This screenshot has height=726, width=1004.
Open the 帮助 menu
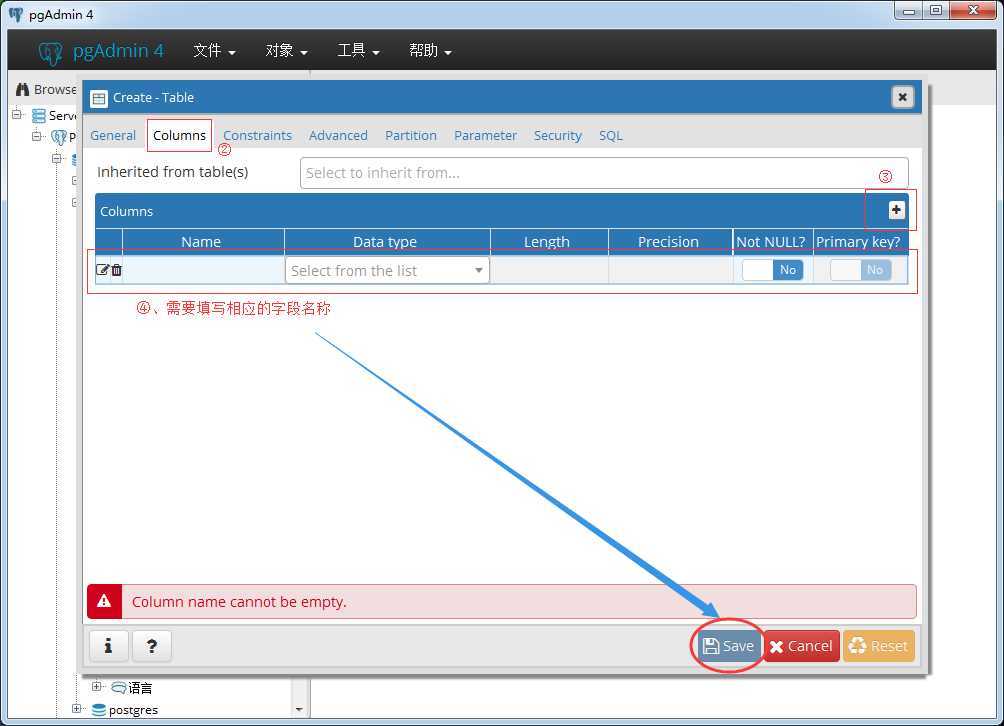(430, 51)
